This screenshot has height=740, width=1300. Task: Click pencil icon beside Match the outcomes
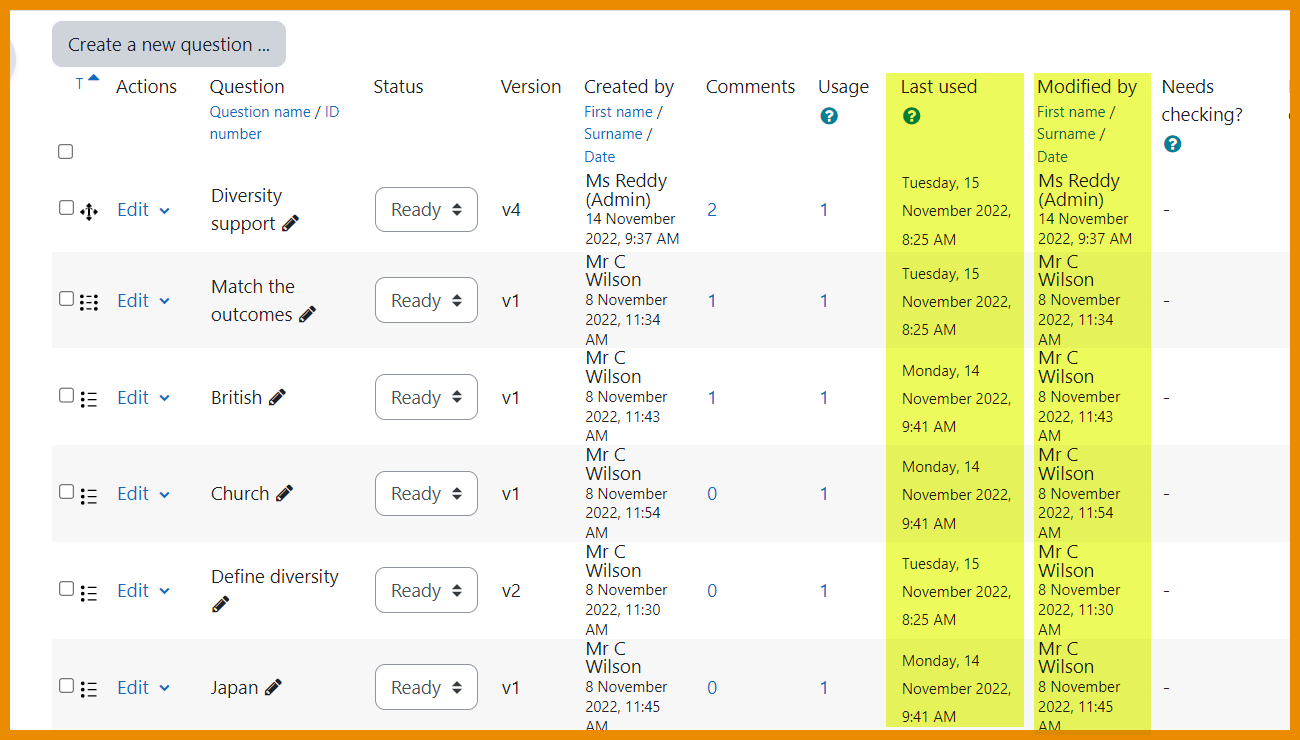[307, 314]
